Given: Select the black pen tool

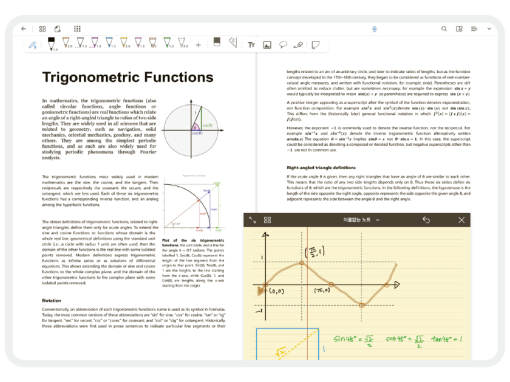Looking at the screenshot, I should coord(51,44).
